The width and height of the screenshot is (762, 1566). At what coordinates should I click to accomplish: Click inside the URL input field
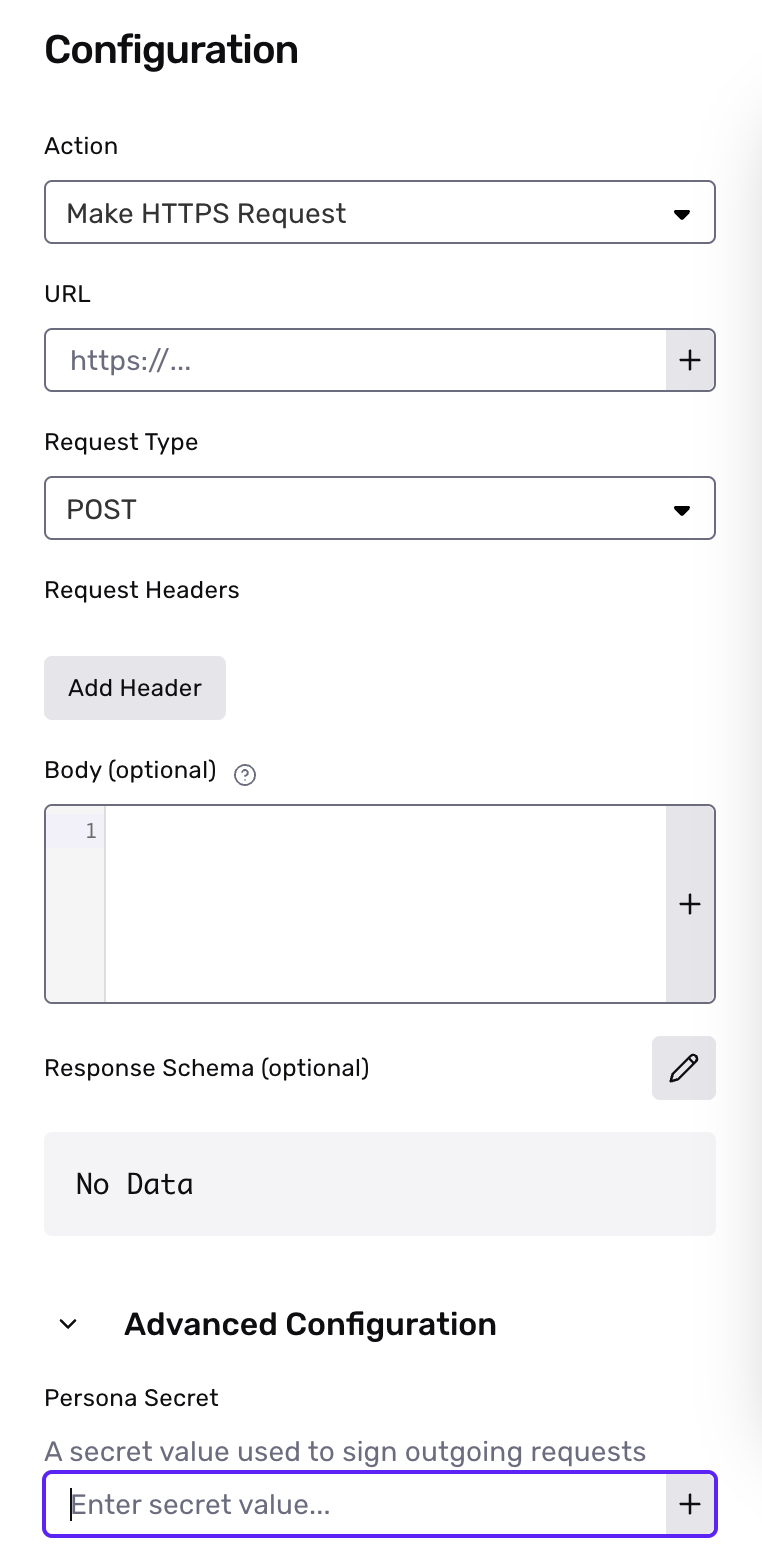click(350, 359)
